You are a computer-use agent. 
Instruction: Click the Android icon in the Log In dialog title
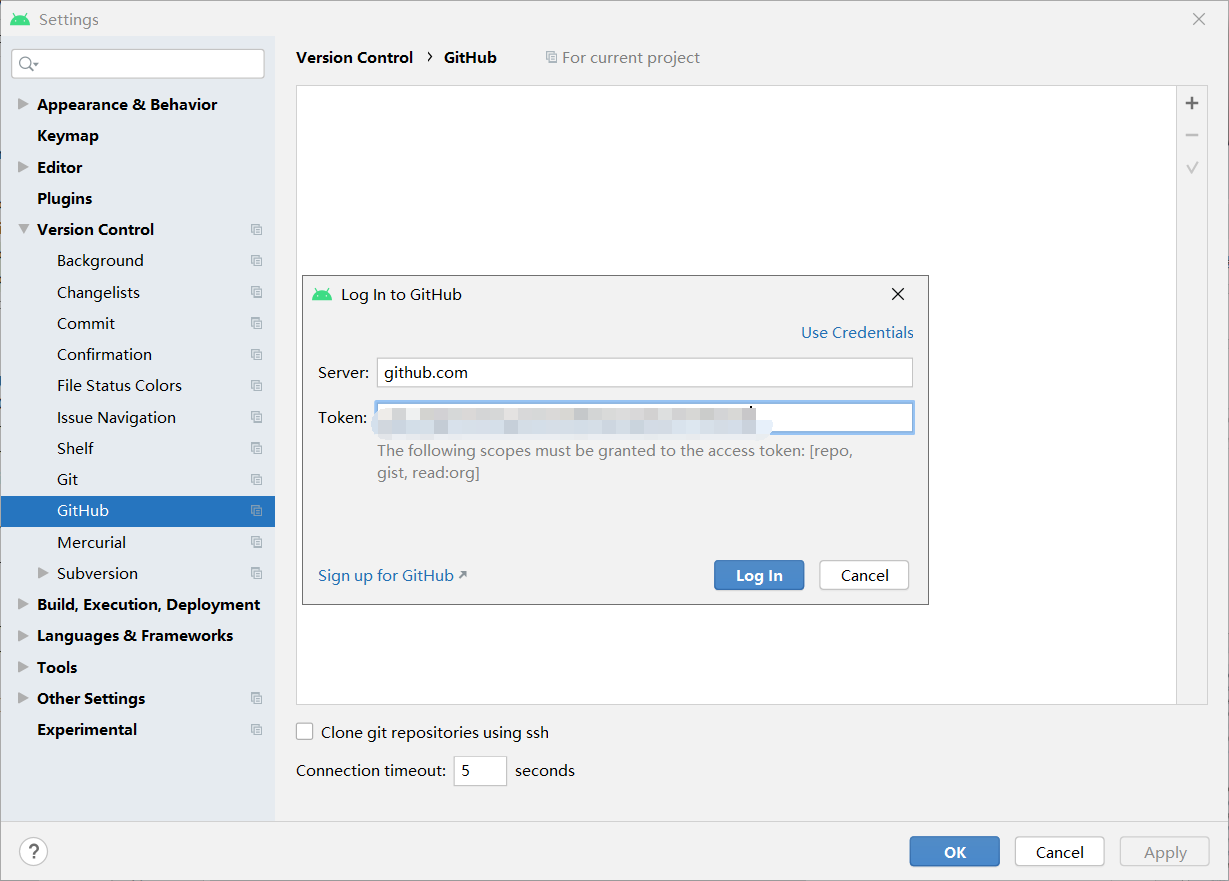click(322, 294)
